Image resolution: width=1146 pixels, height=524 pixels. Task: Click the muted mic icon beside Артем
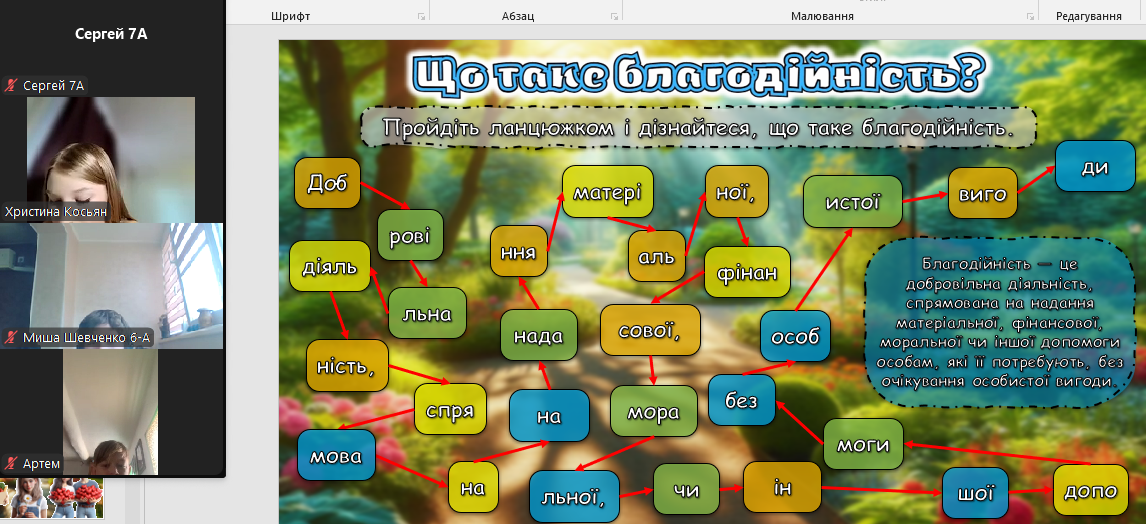(12, 464)
